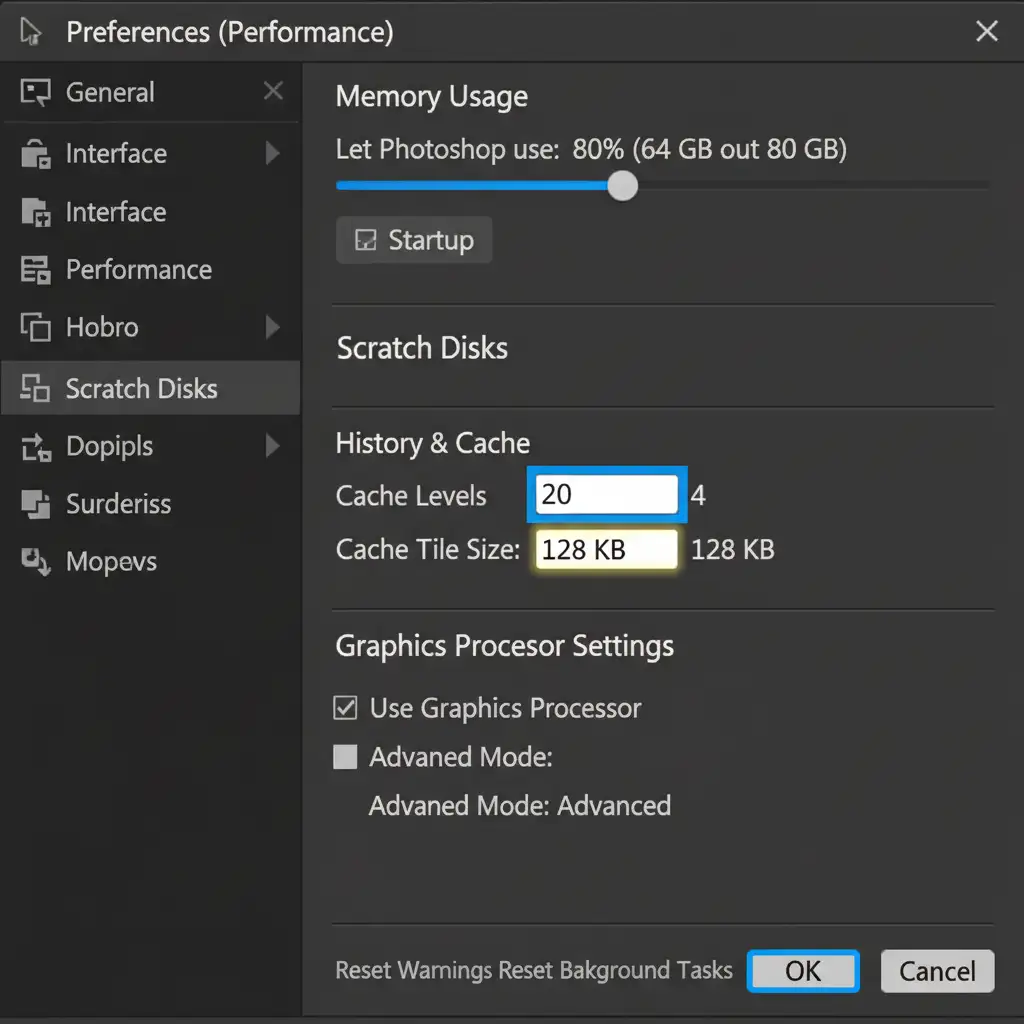Click the Scratch Disks sidebar icon

click(35, 389)
